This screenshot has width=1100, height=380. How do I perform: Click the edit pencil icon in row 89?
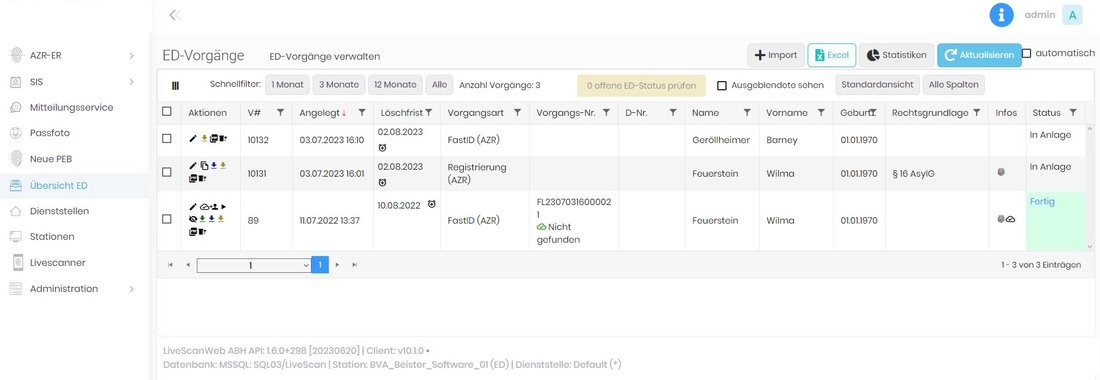tap(193, 207)
